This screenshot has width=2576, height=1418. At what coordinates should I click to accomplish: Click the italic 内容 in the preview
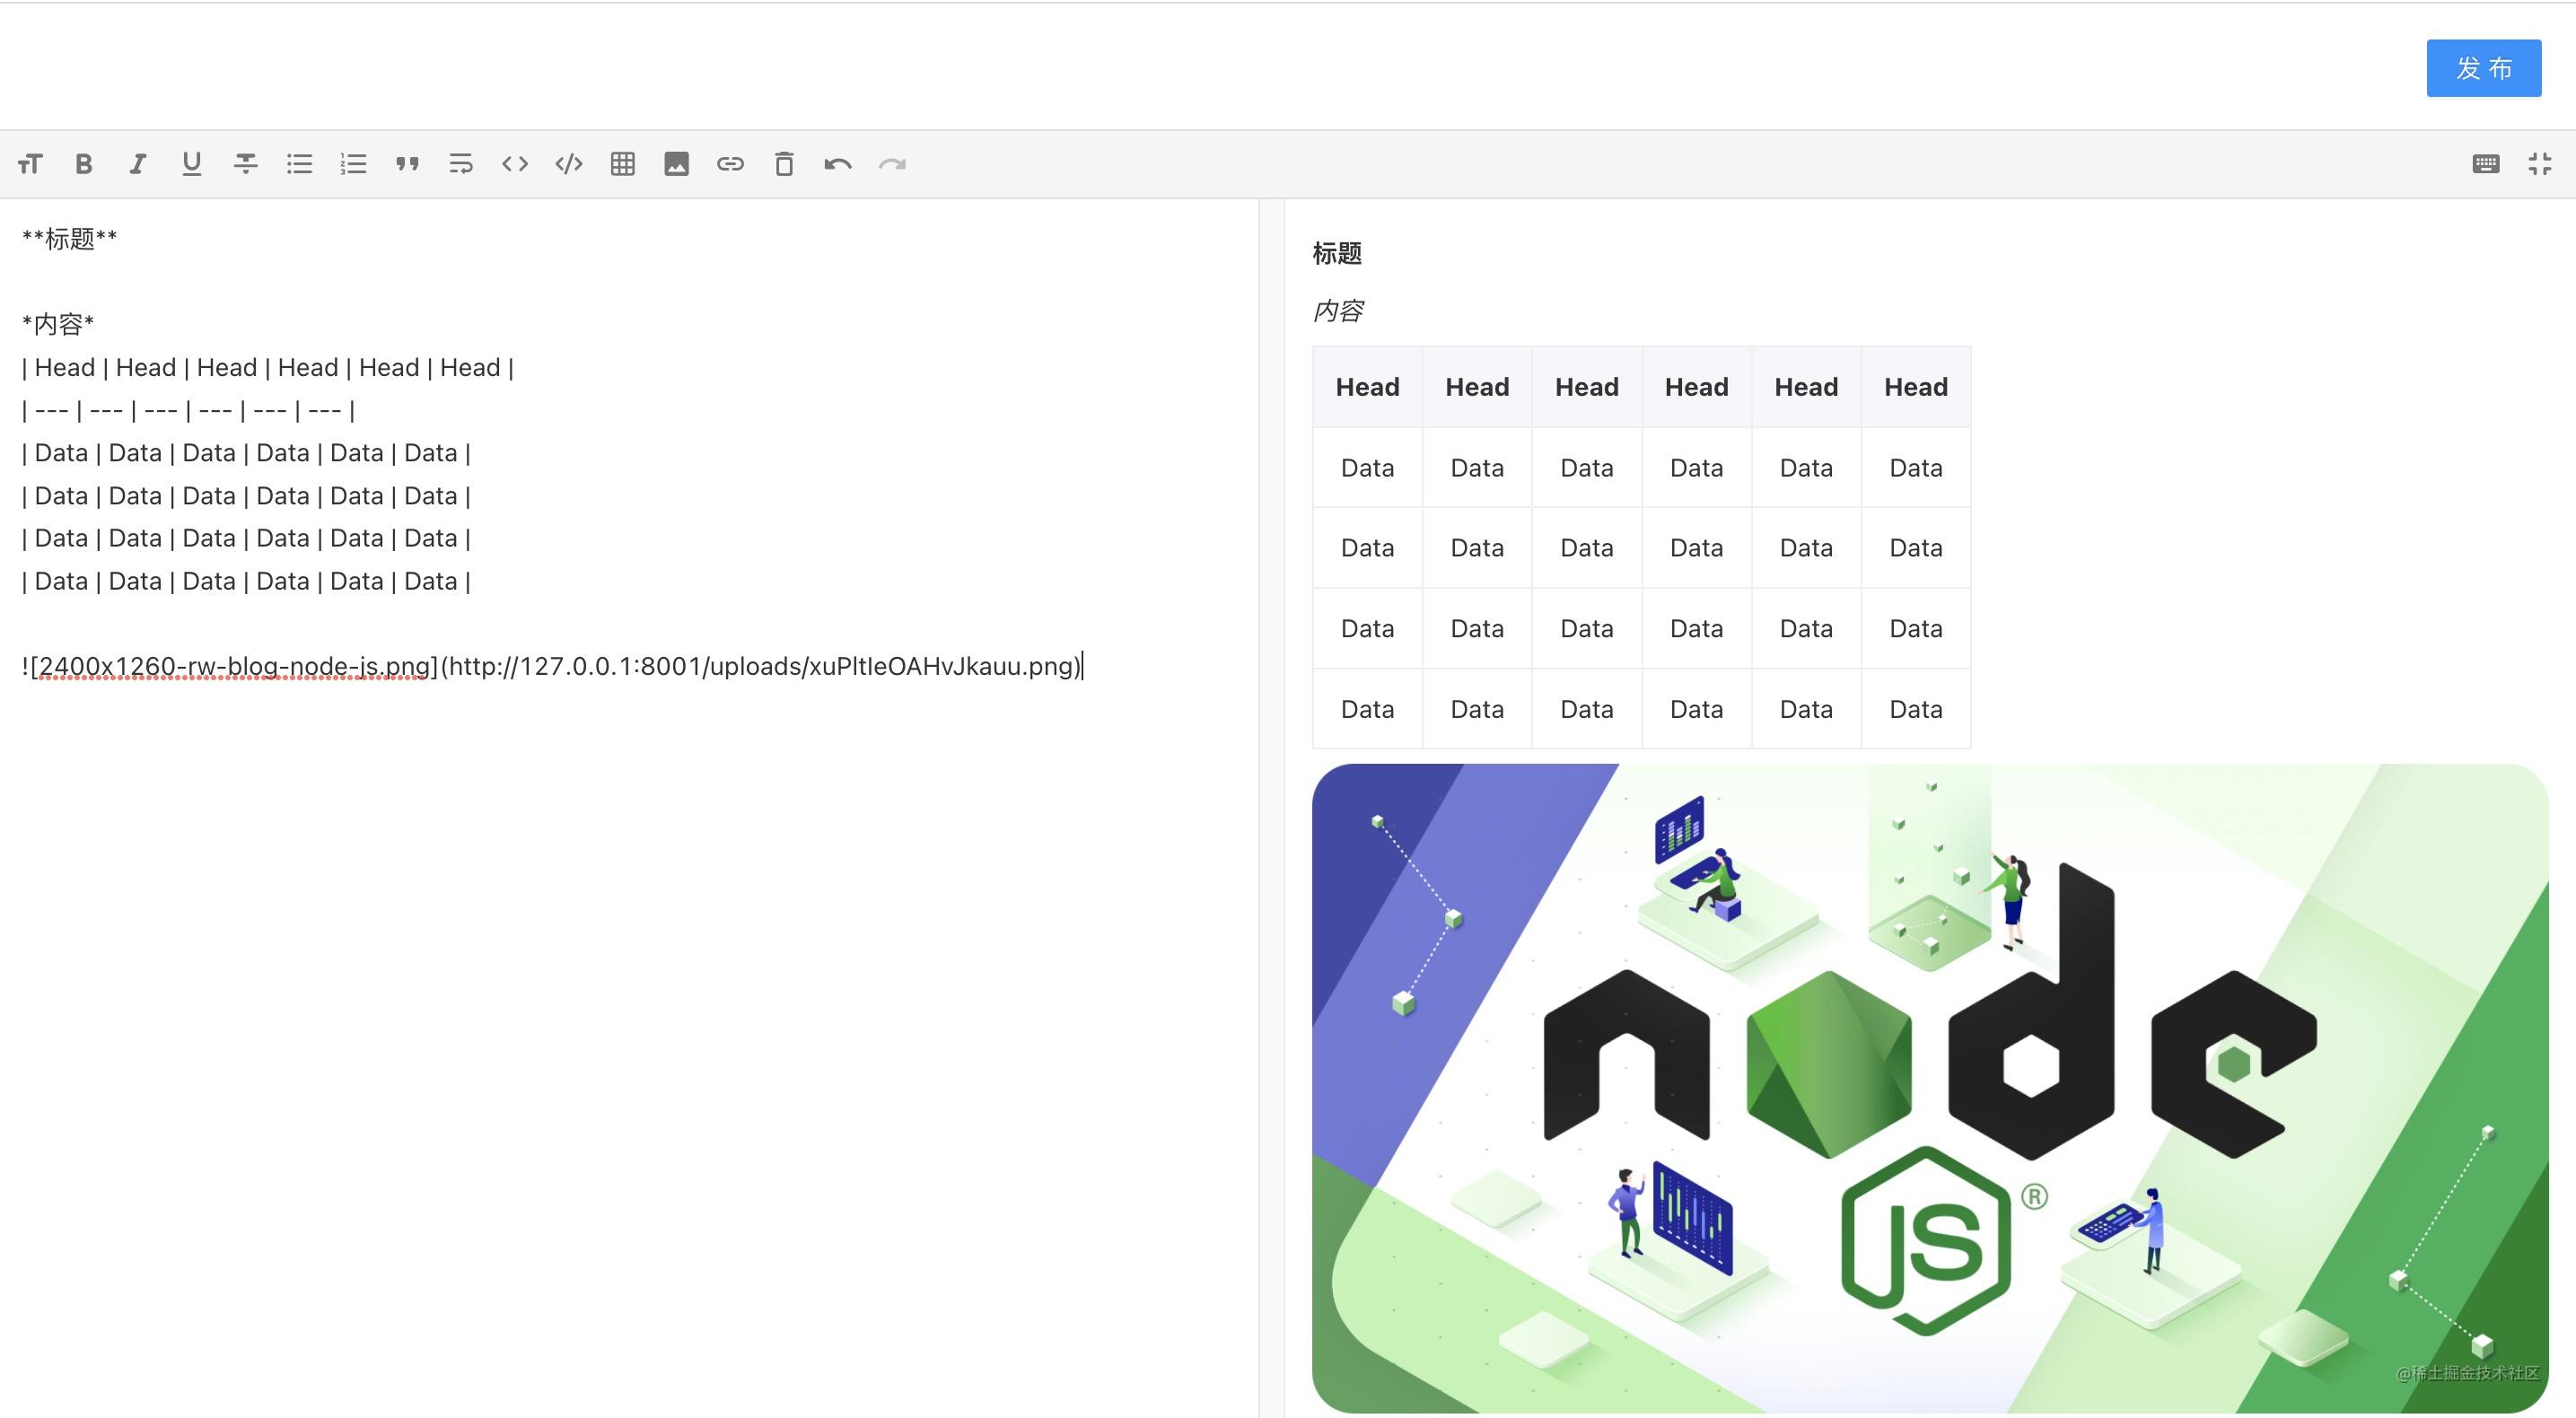[1338, 311]
